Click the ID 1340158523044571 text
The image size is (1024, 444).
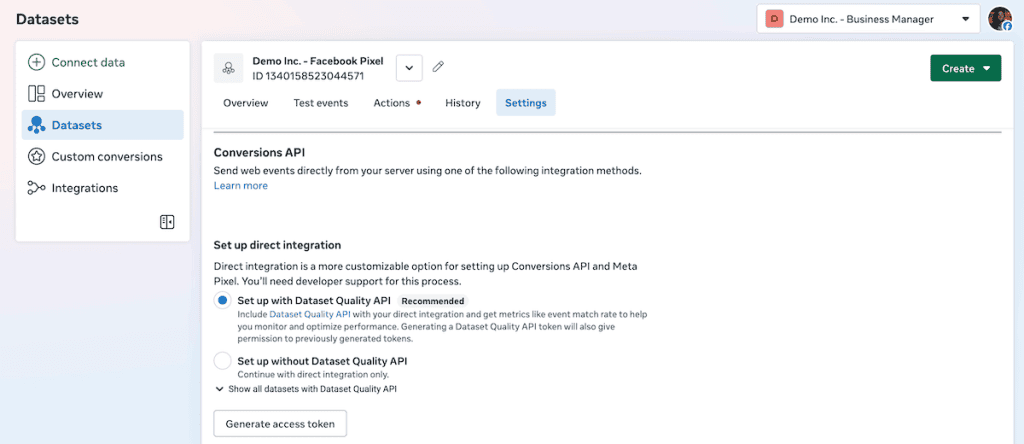(308, 76)
